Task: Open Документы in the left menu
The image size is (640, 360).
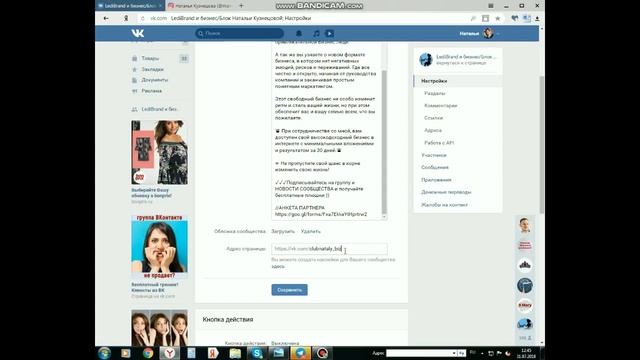Action: point(154,80)
